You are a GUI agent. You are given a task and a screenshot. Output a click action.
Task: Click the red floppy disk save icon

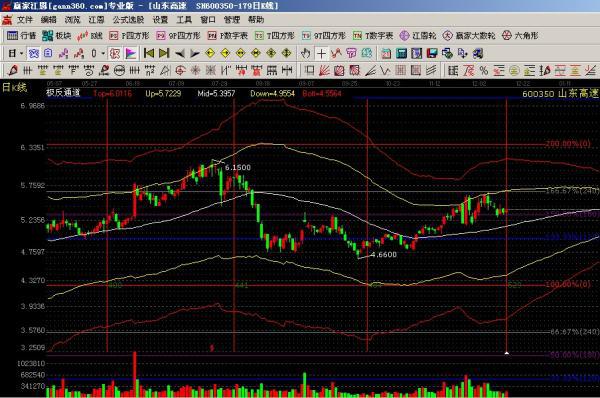coord(432,54)
